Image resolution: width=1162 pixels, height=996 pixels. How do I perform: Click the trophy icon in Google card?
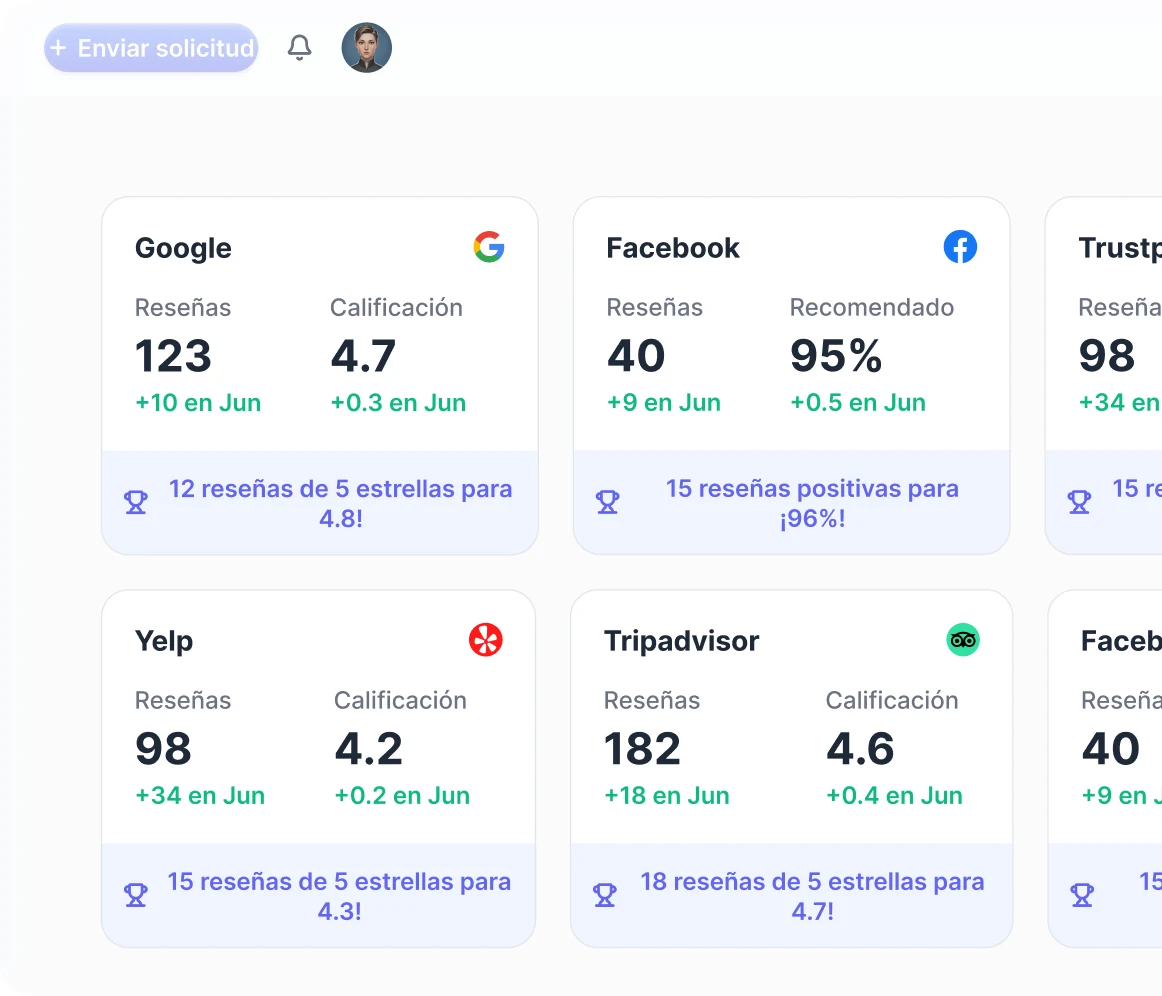136,502
